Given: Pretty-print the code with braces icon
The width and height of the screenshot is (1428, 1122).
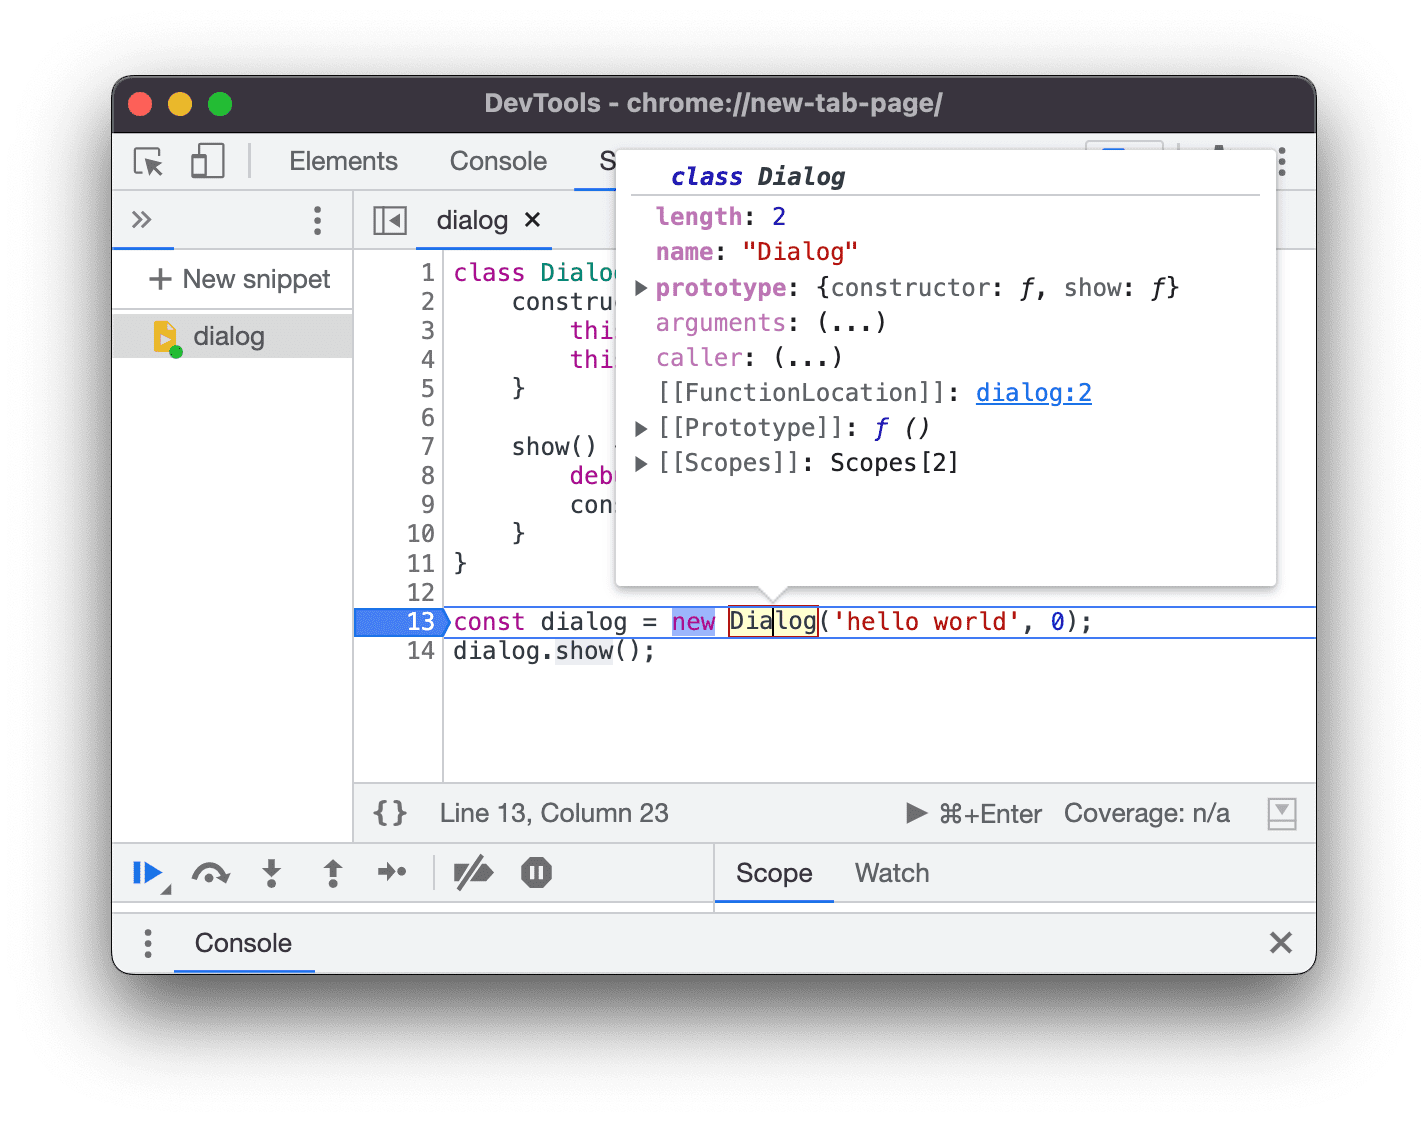Looking at the screenshot, I should tap(390, 813).
